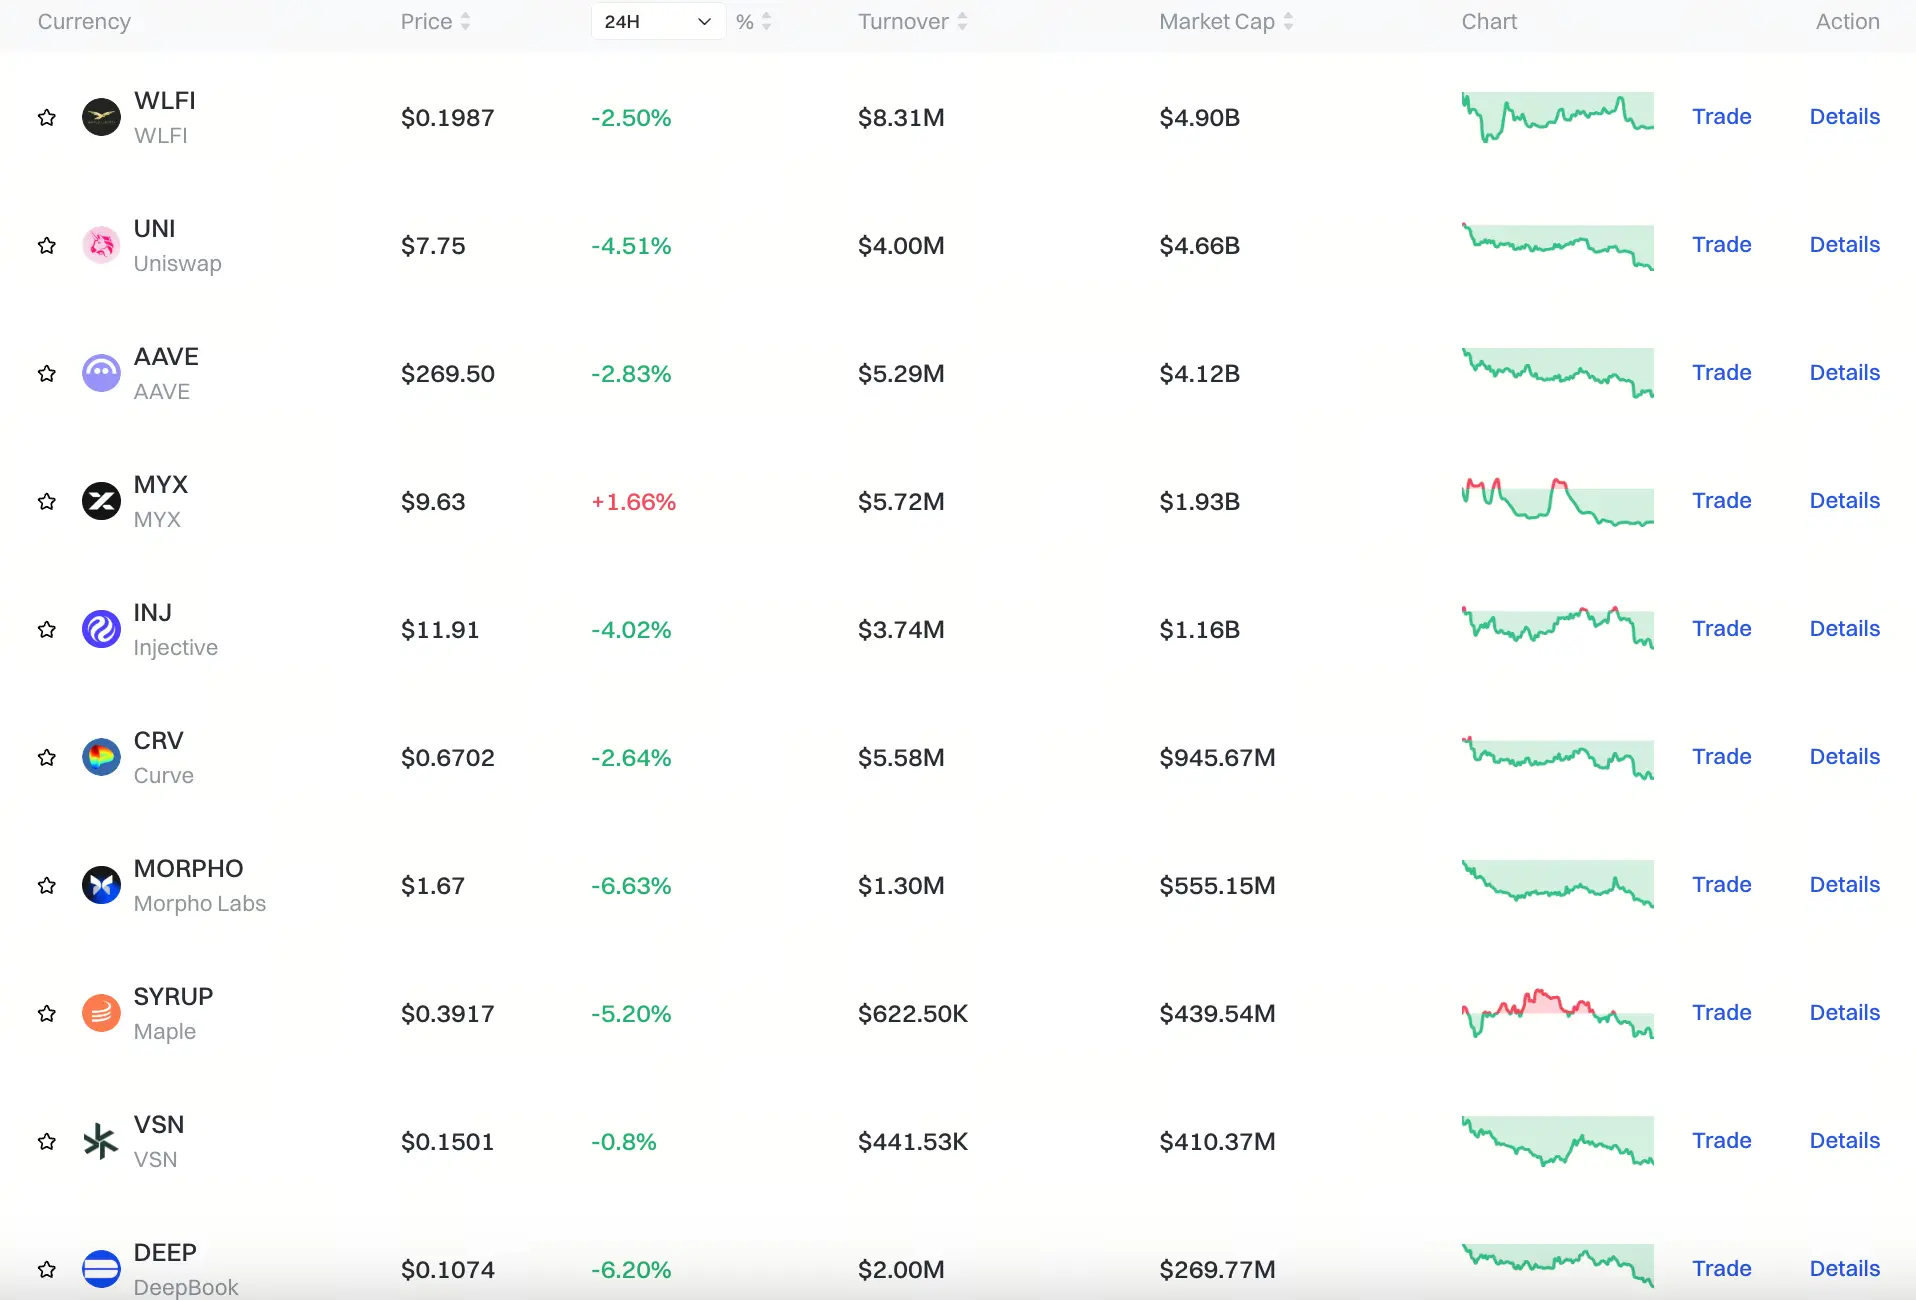1916x1300 pixels.
Task: Select the $622.50K turnover value
Action: point(913,1014)
